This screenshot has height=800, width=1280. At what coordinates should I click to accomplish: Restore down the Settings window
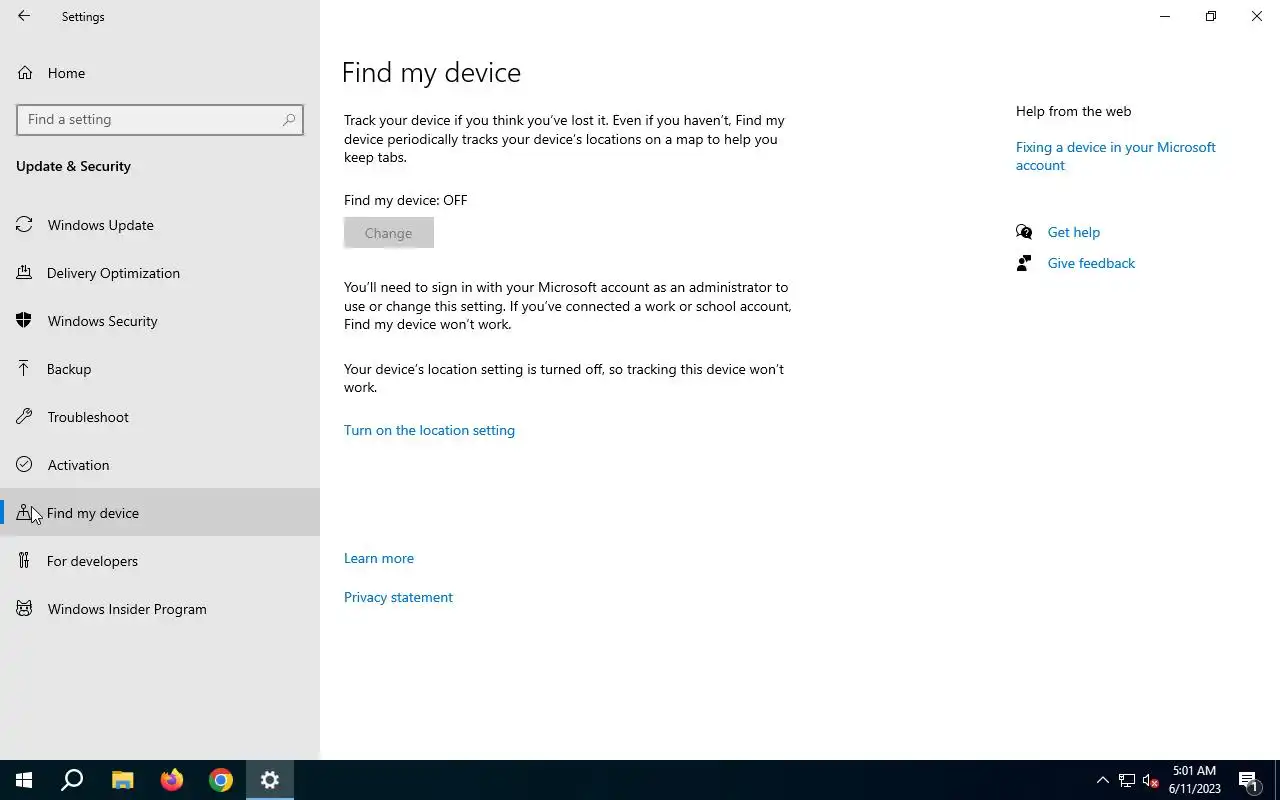tap(1211, 16)
